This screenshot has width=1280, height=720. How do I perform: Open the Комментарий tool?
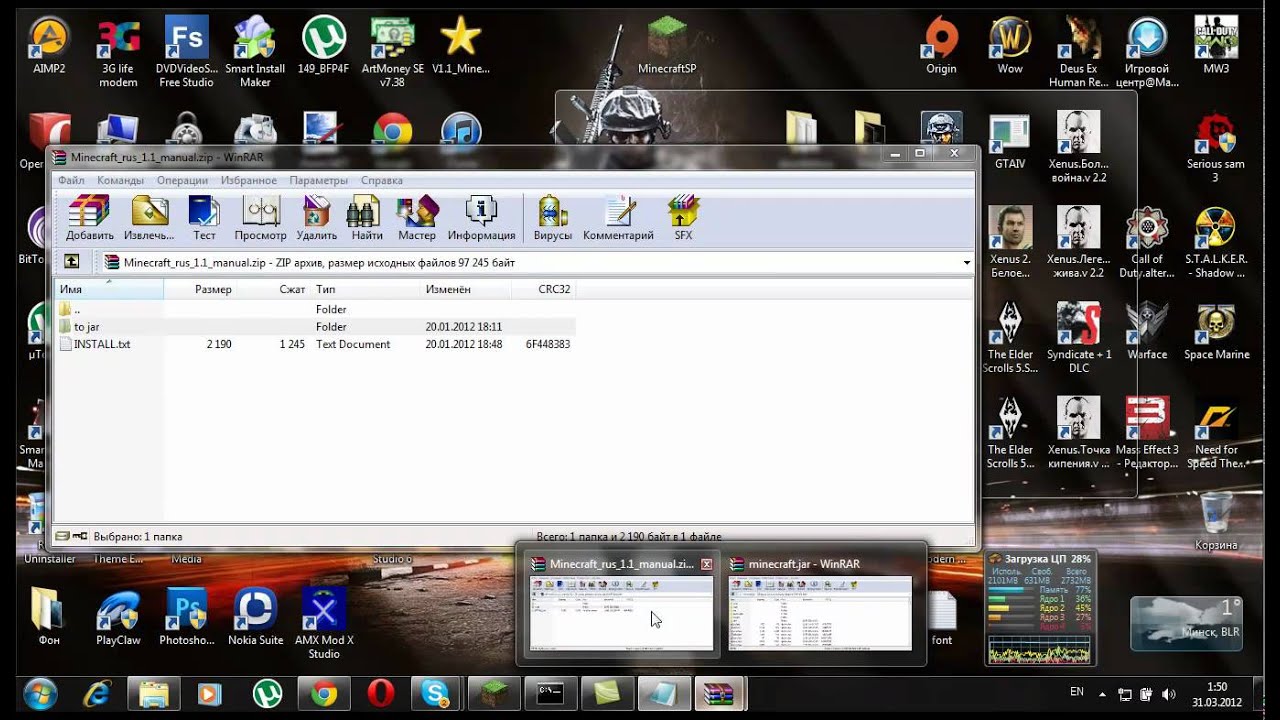click(618, 217)
